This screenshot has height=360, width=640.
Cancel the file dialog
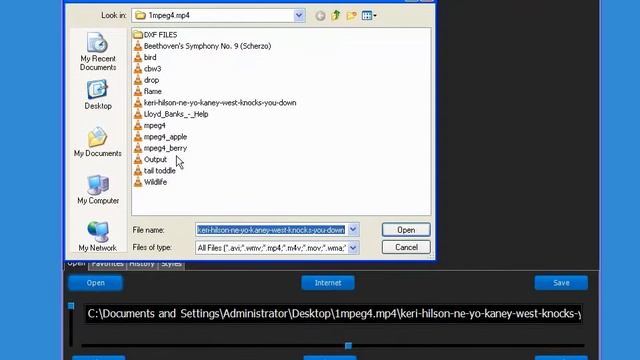pyautogui.click(x=406, y=247)
